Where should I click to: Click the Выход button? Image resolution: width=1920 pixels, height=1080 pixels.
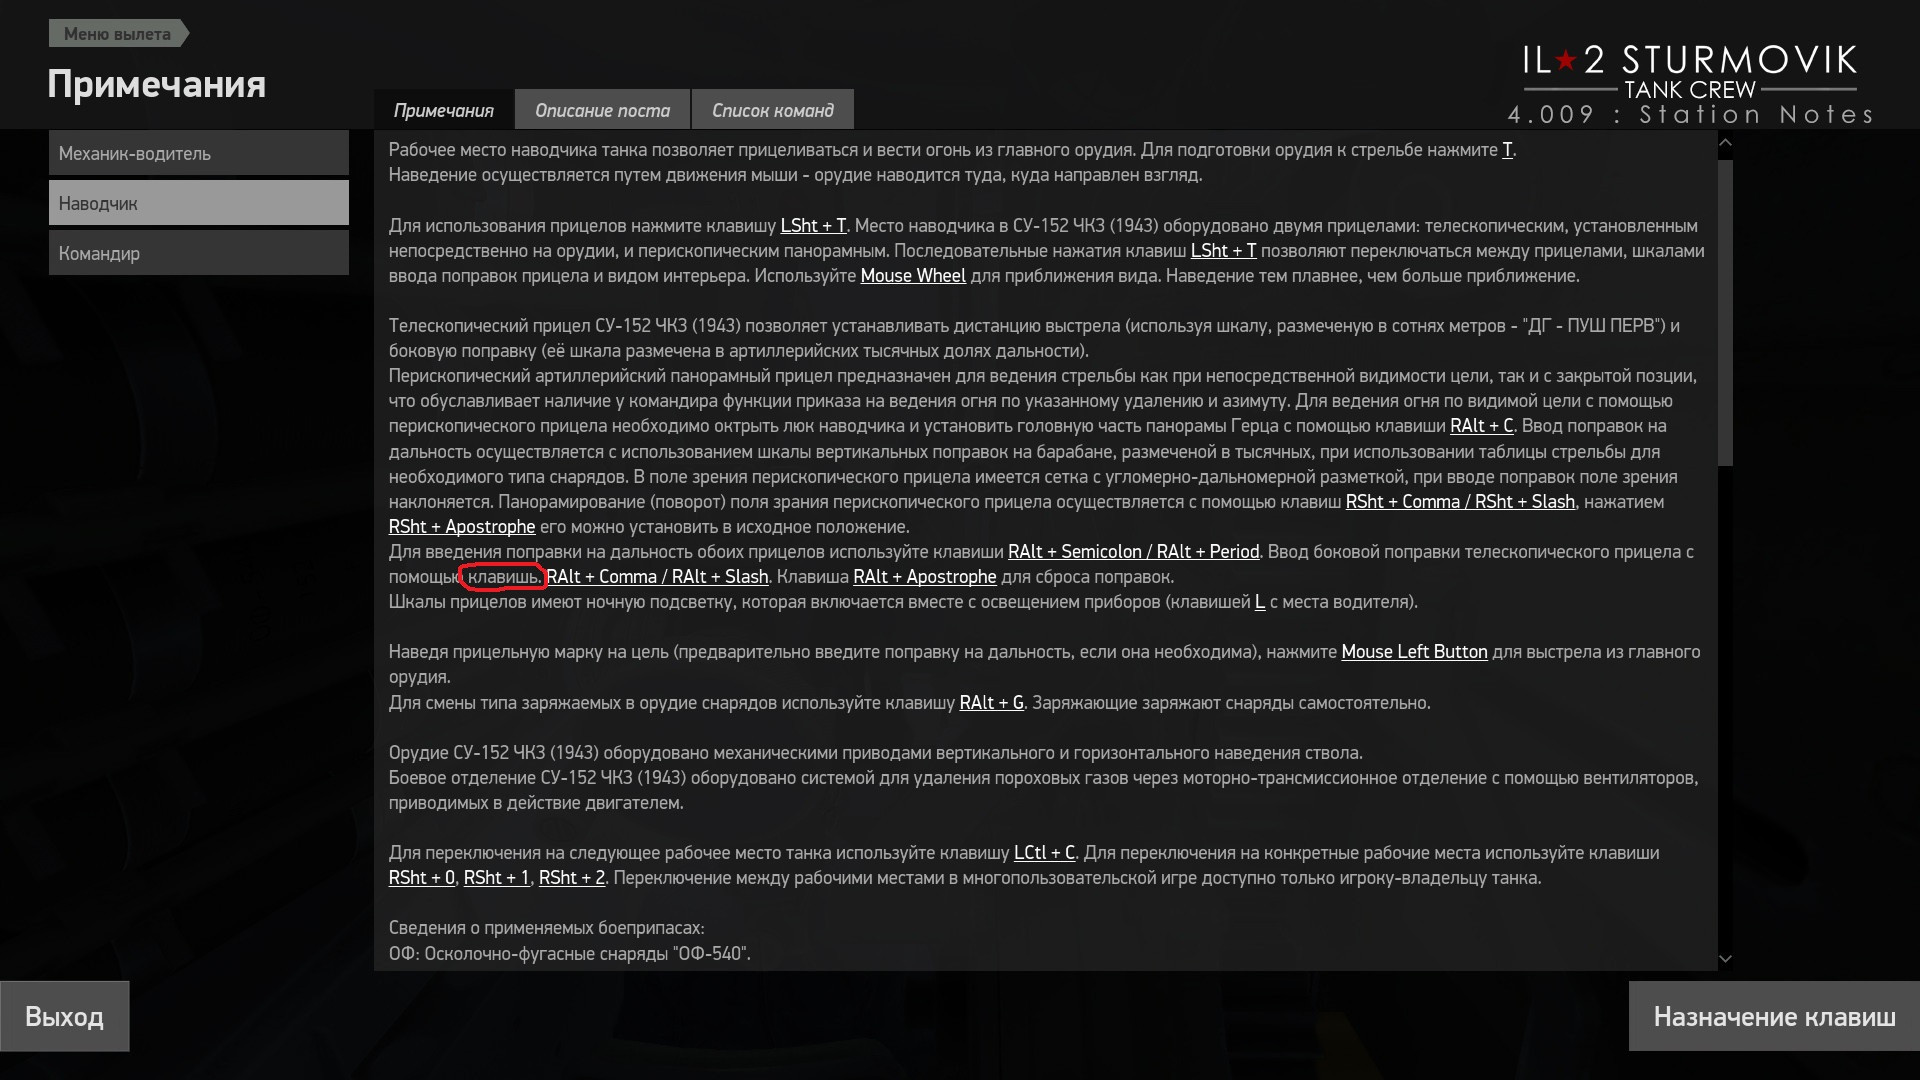[65, 1016]
